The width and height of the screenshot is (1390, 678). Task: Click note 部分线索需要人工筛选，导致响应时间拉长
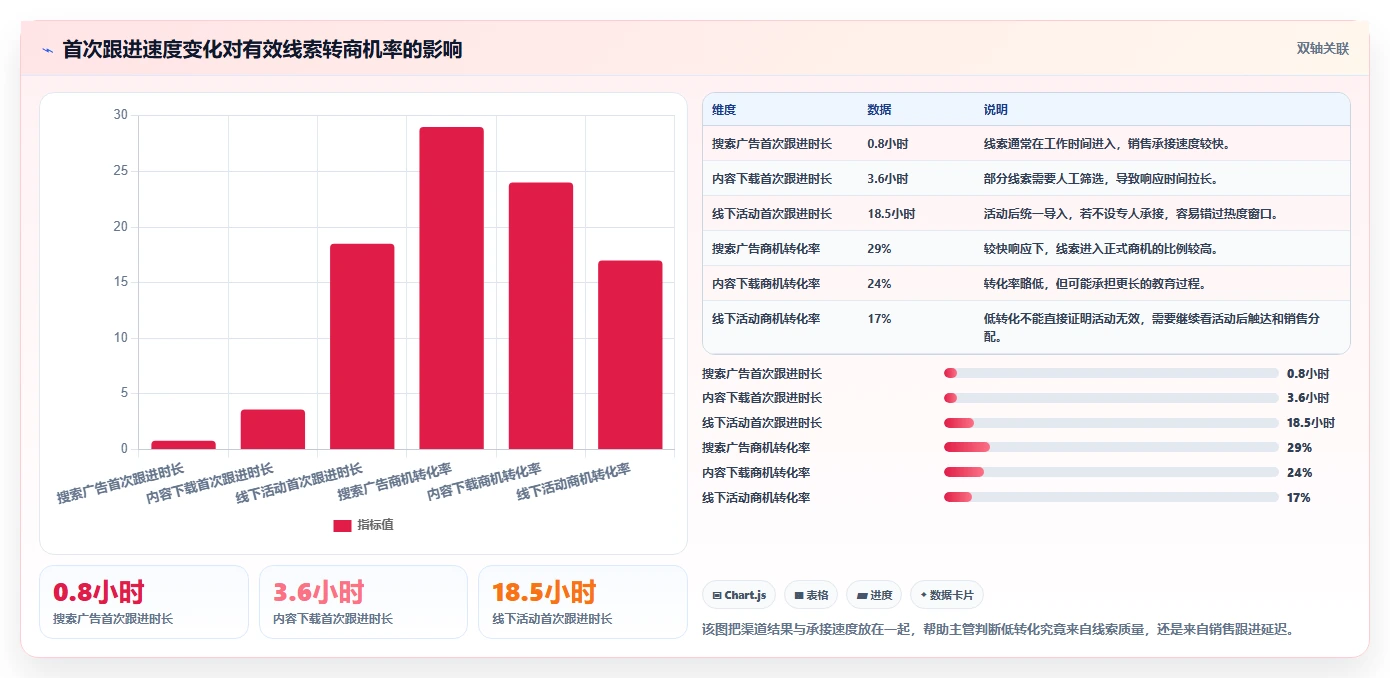tap(1101, 179)
